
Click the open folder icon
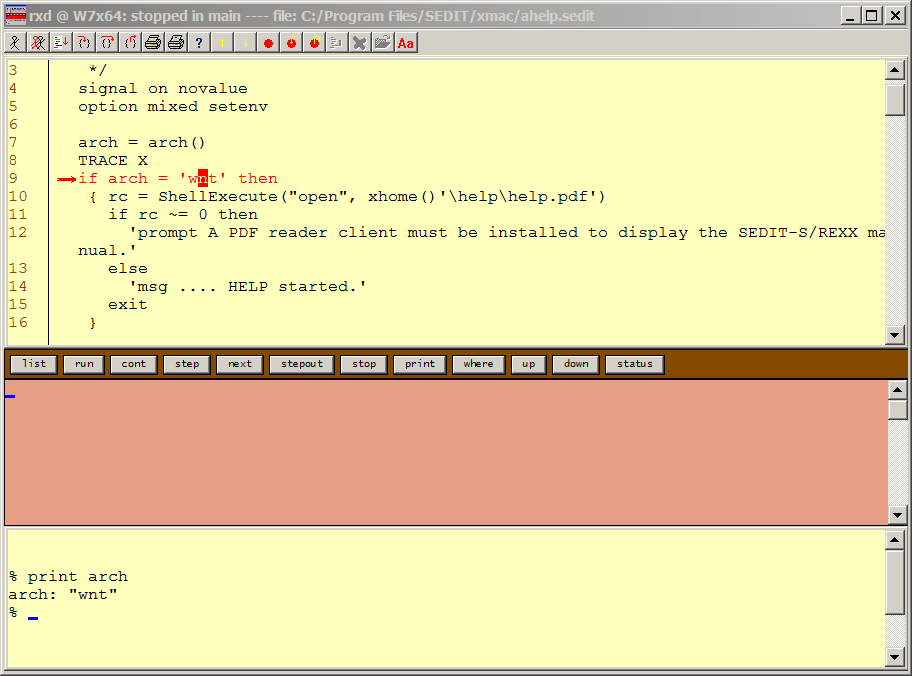click(383, 42)
